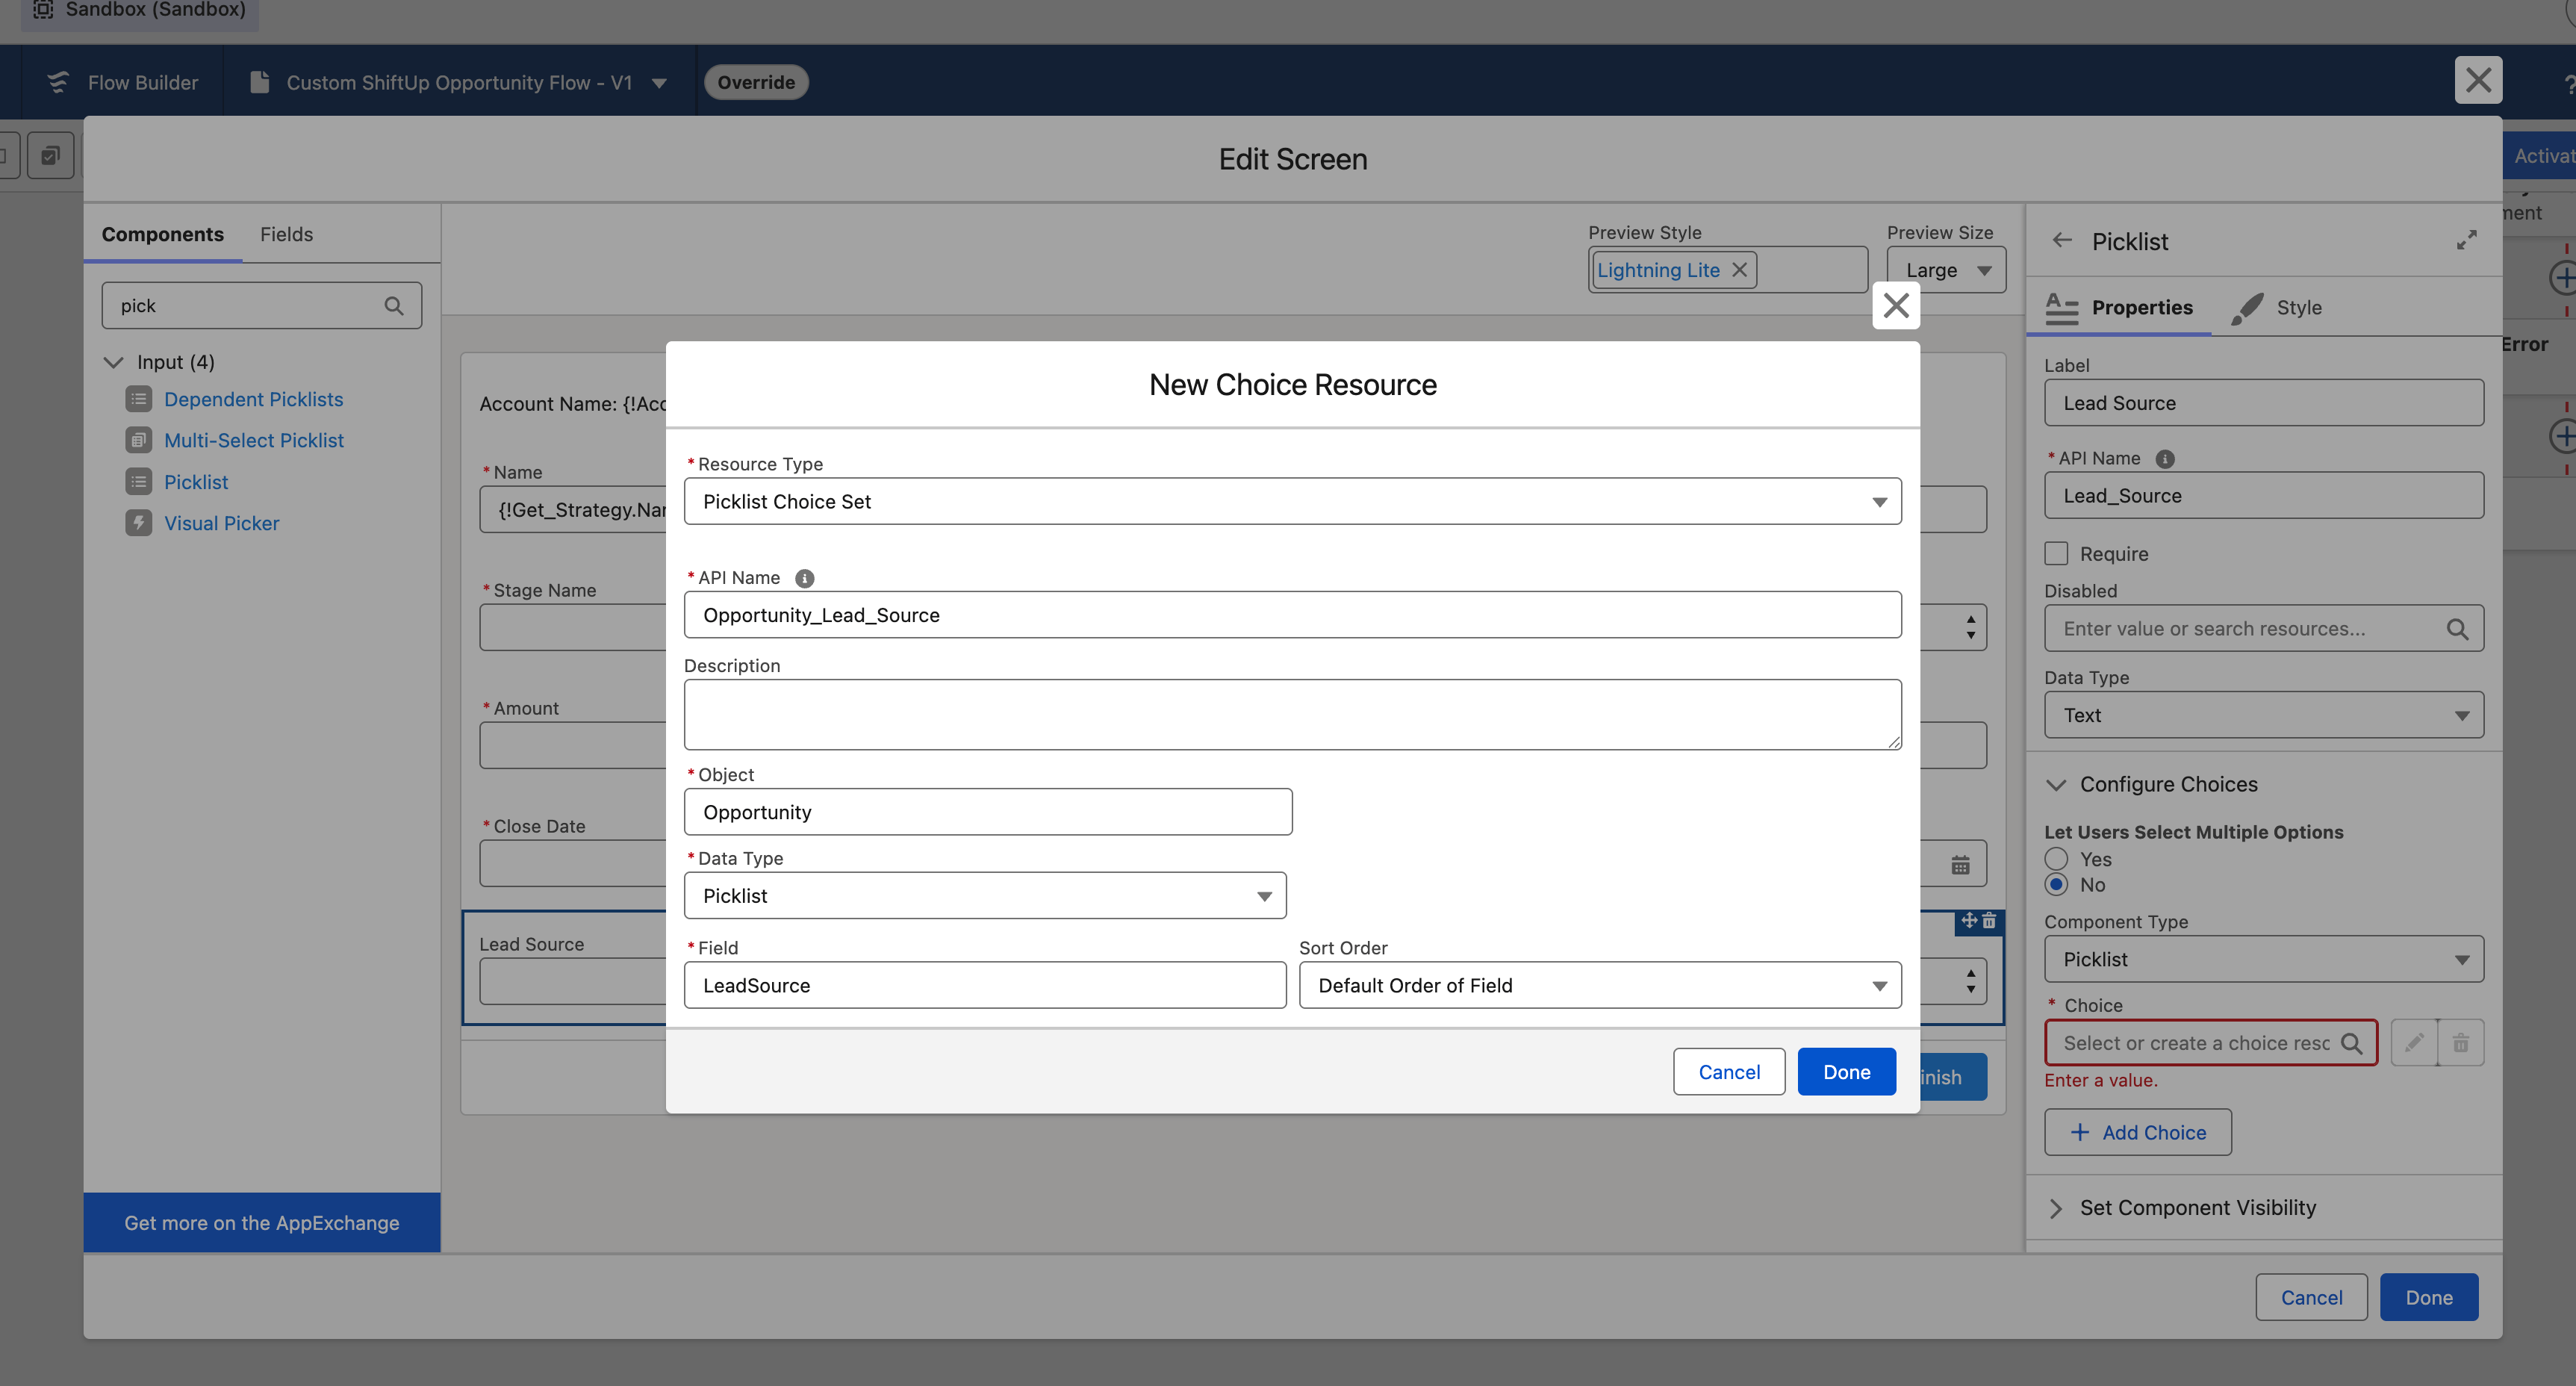The image size is (2576, 1386).
Task: Expand the Picklist properties panel
Action: point(2467,241)
